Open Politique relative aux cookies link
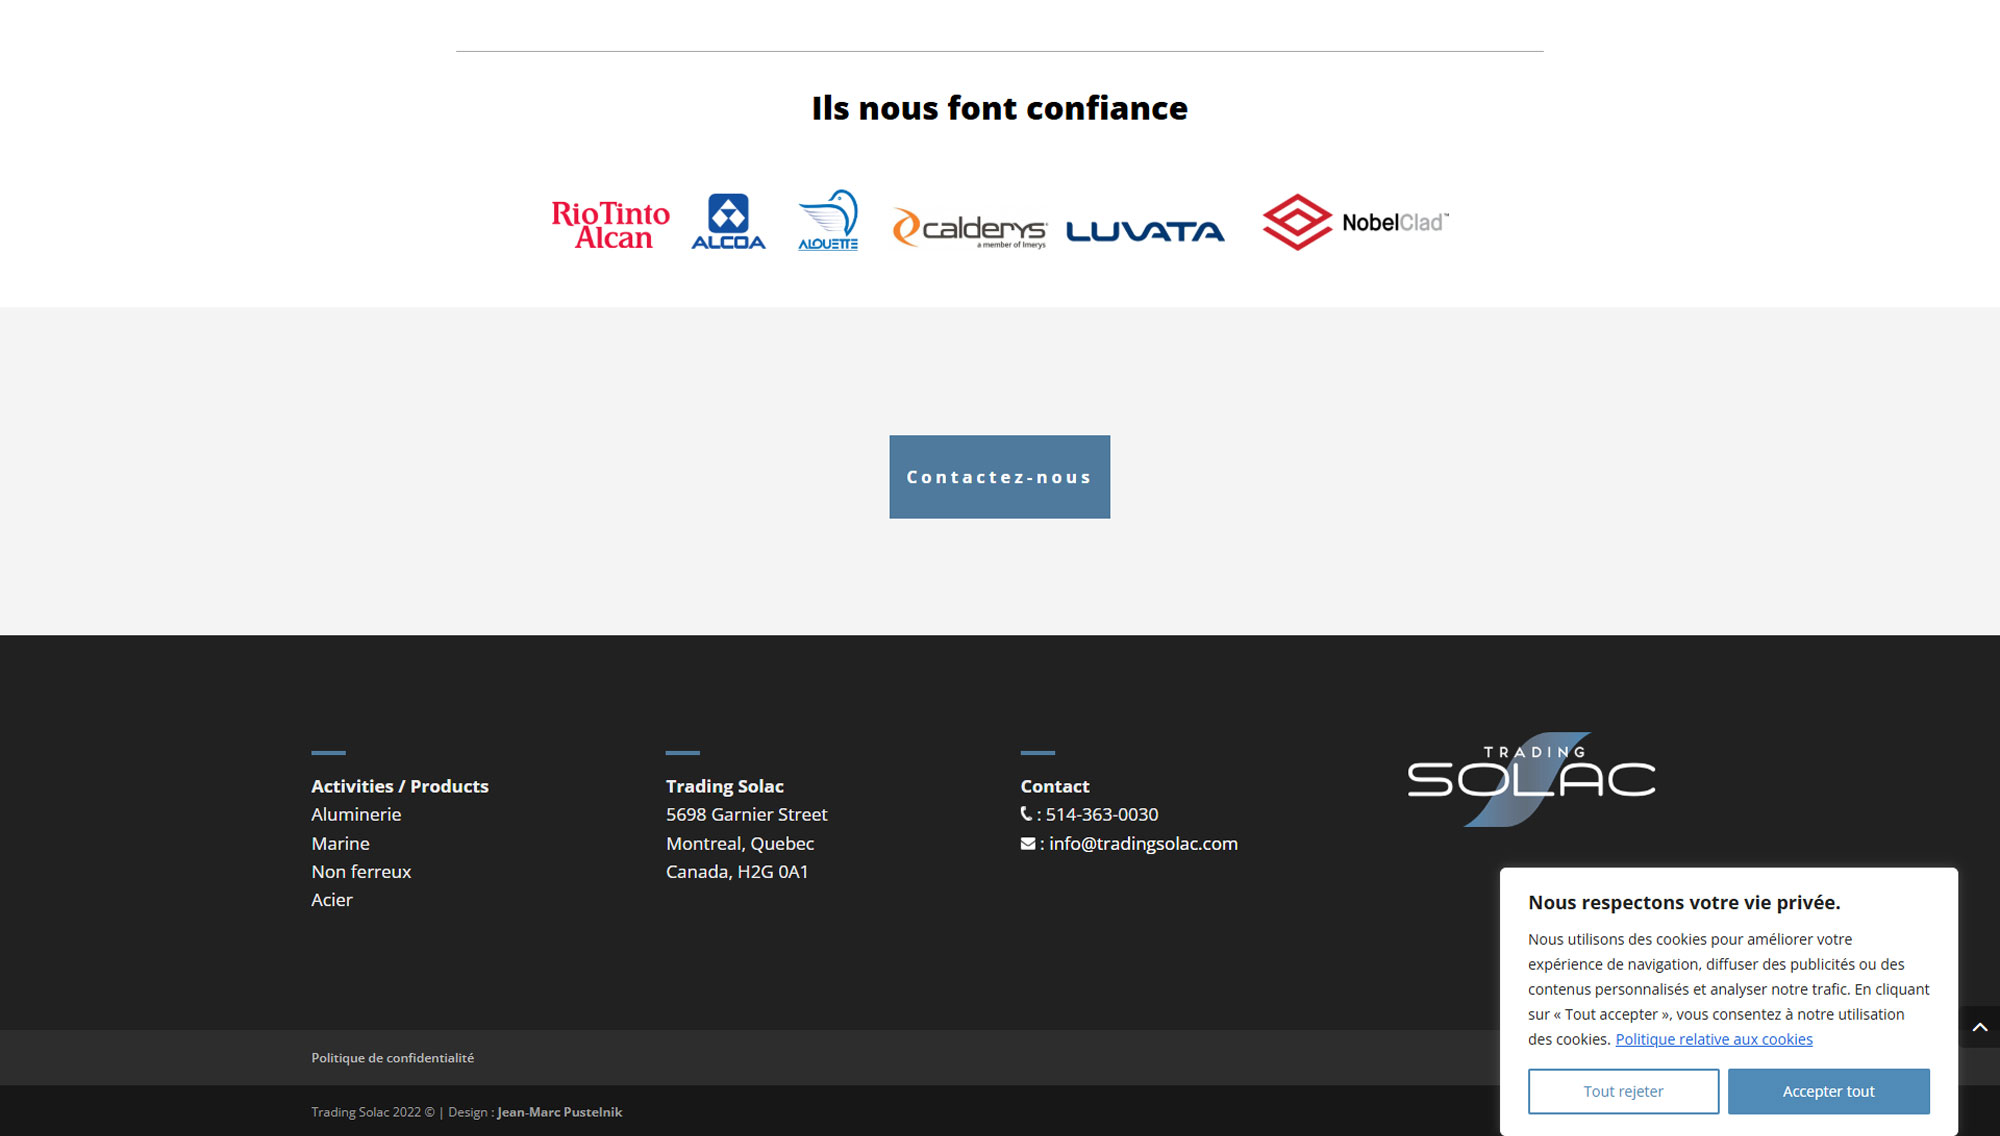The height and width of the screenshot is (1136, 2000). [x=1713, y=1039]
